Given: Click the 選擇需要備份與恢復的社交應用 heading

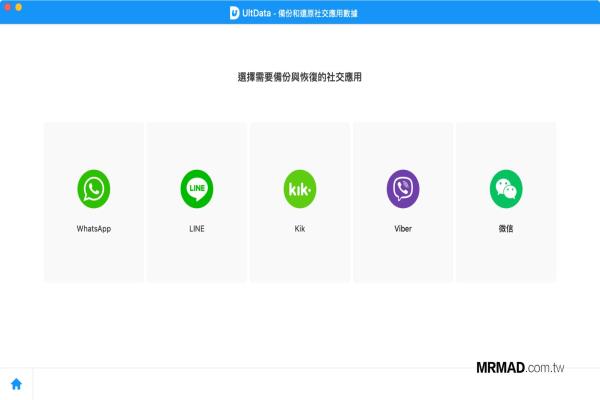Looking at the screenshot, I should click(x=300, y=77).
